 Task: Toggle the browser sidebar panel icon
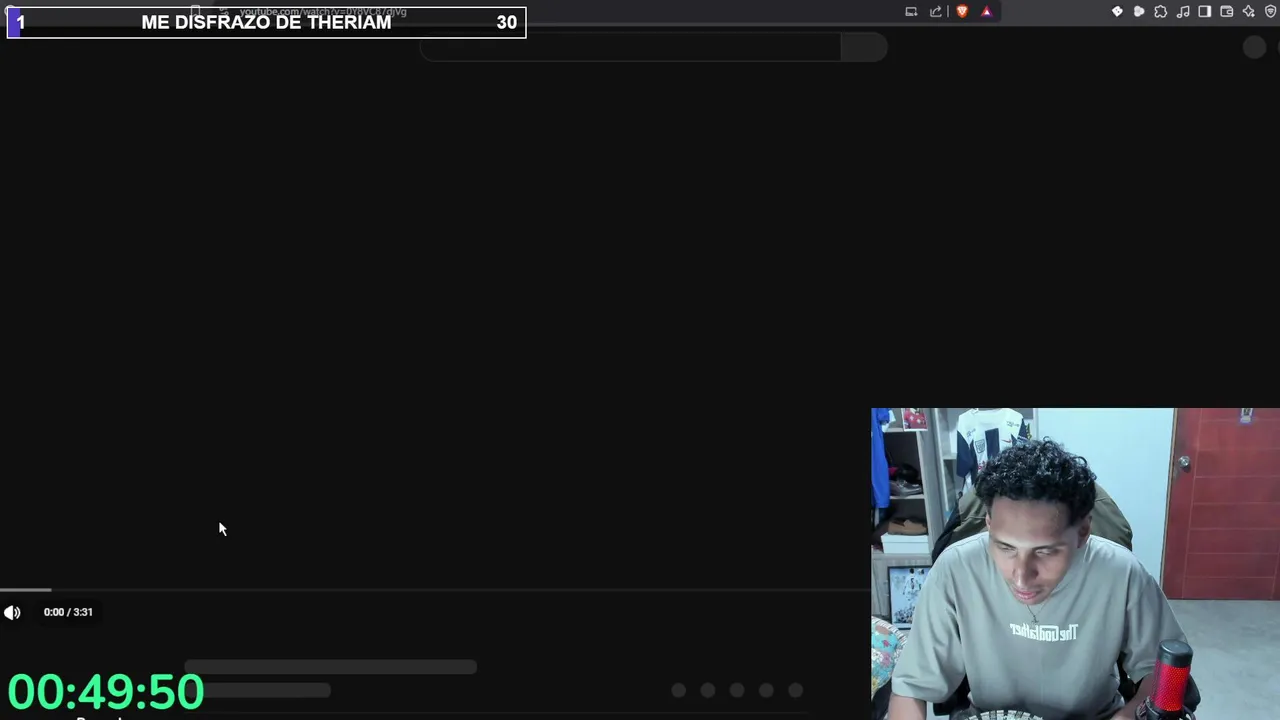[1205, 12]
